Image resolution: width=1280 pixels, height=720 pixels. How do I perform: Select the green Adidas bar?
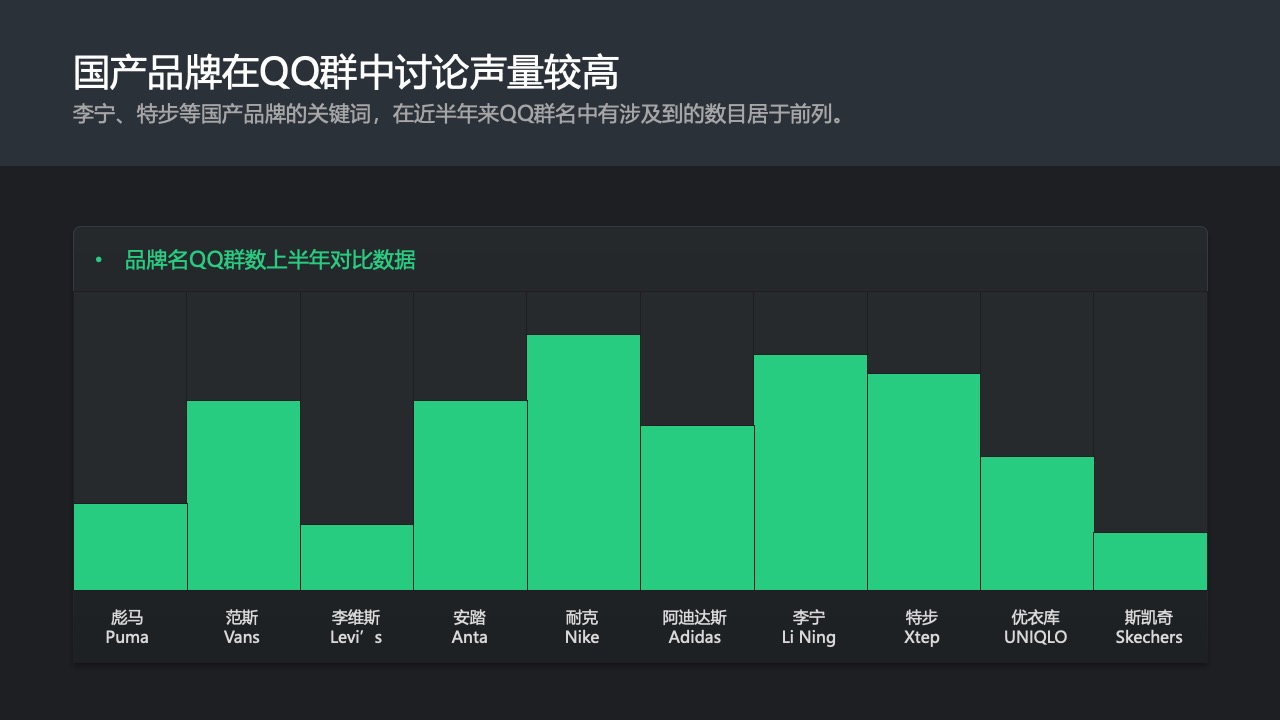(x=697, y=508)
